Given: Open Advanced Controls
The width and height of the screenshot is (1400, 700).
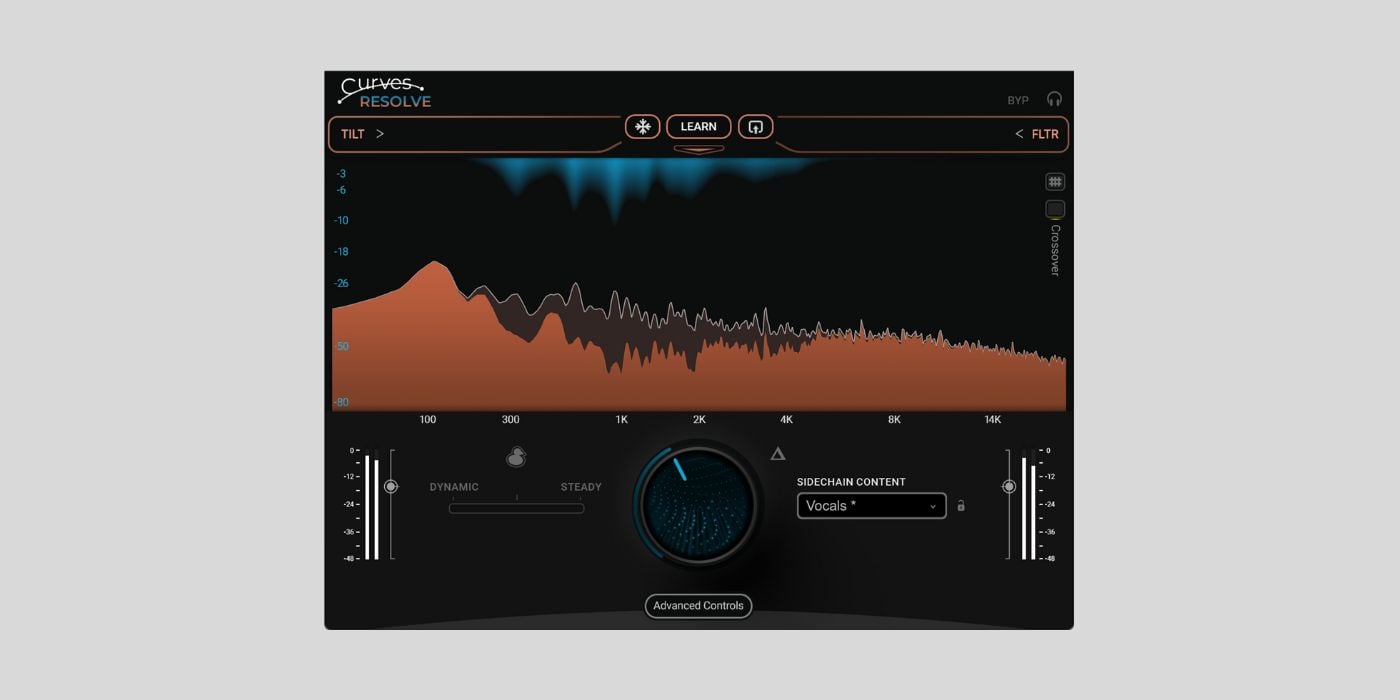Looking at the screenshot, I should coord(698,606).
